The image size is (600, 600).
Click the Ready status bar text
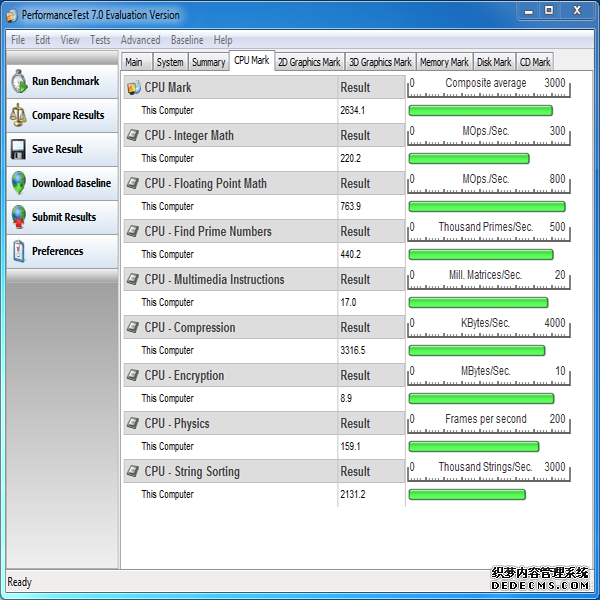click(20, 582)
